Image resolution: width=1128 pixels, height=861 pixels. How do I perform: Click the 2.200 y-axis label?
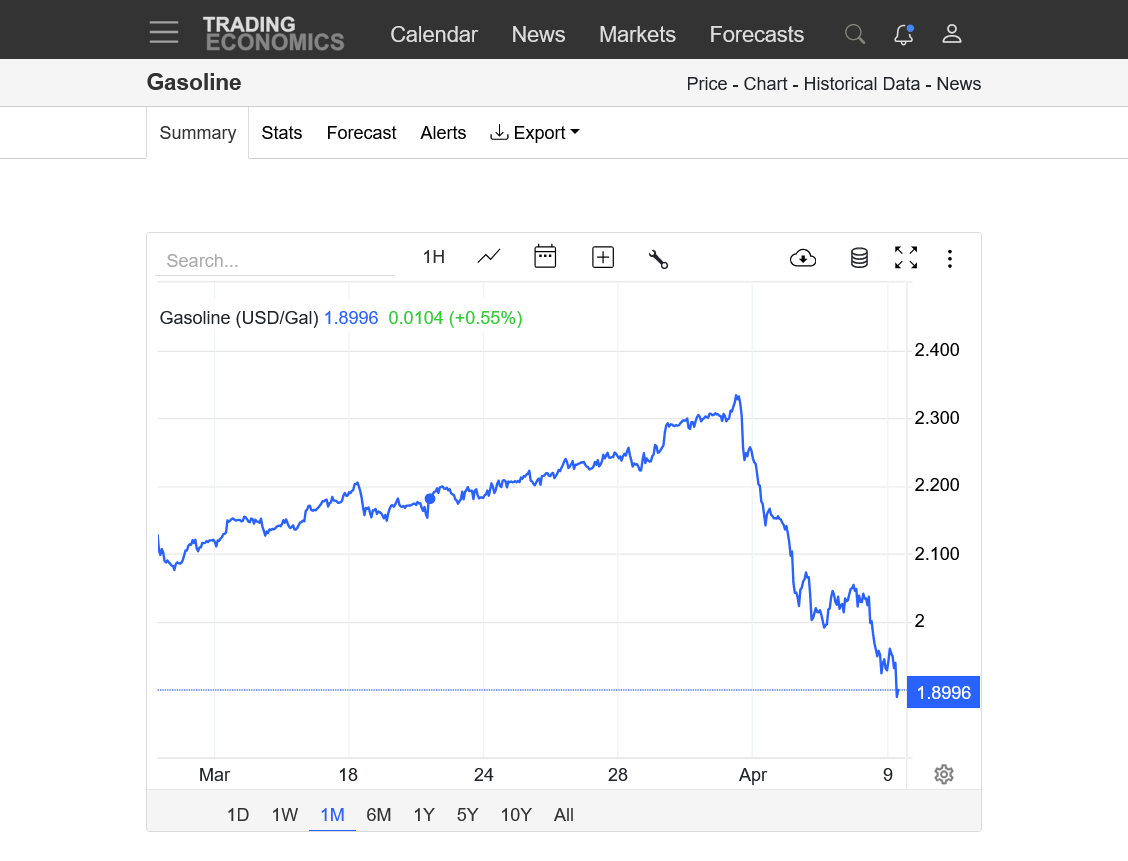[x=937, y=486]
